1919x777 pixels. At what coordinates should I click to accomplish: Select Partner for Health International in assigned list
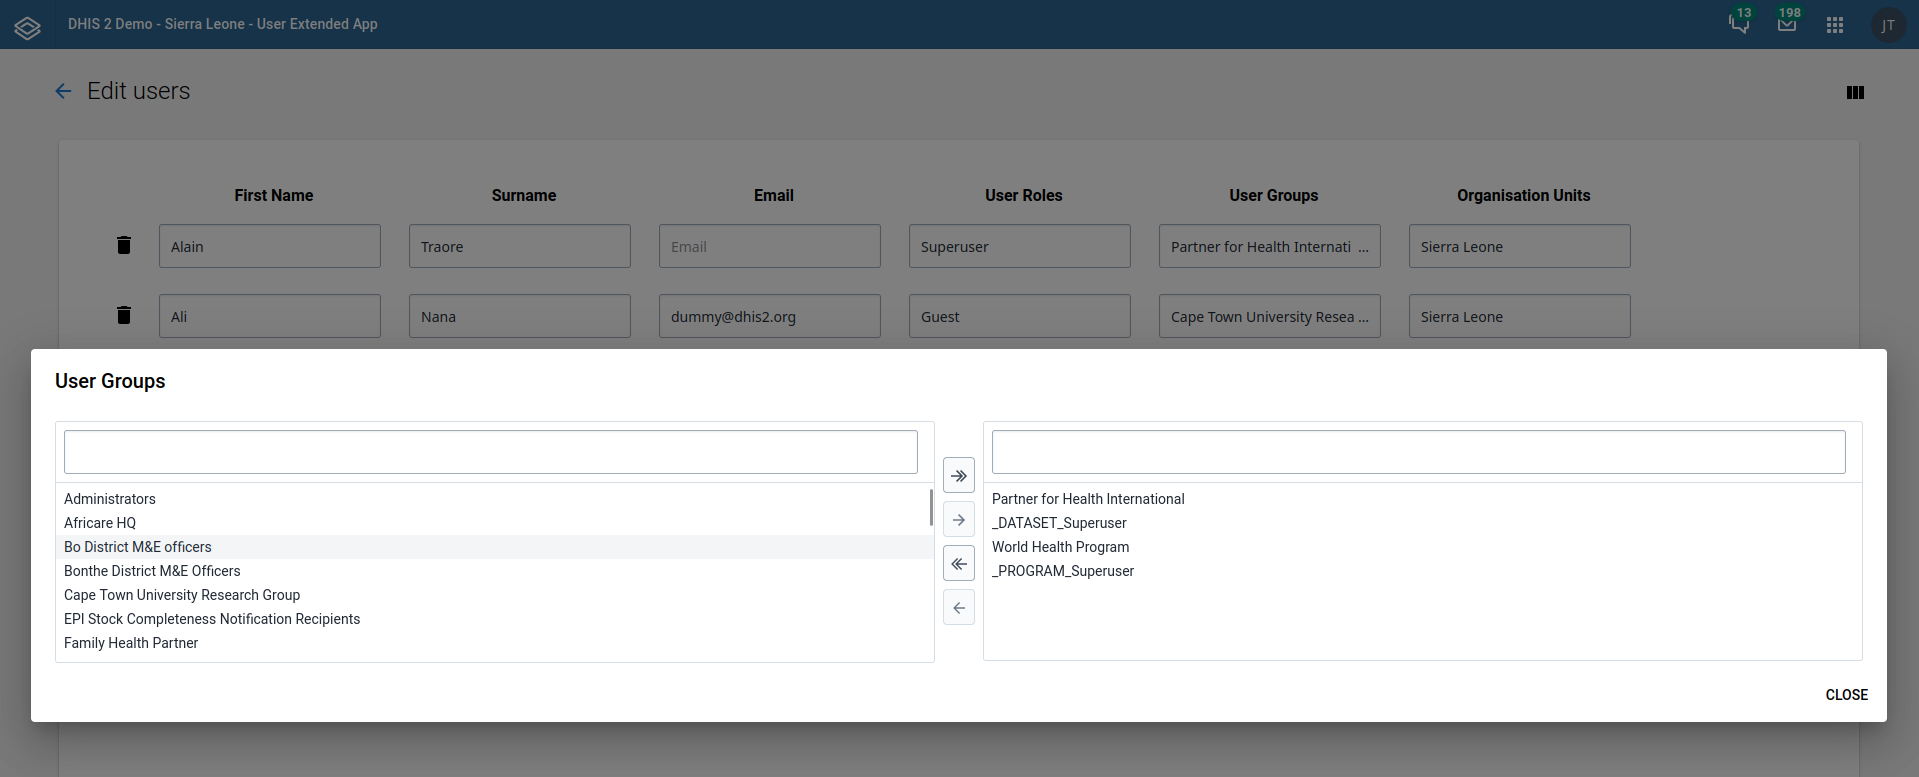pos(1422,499)
